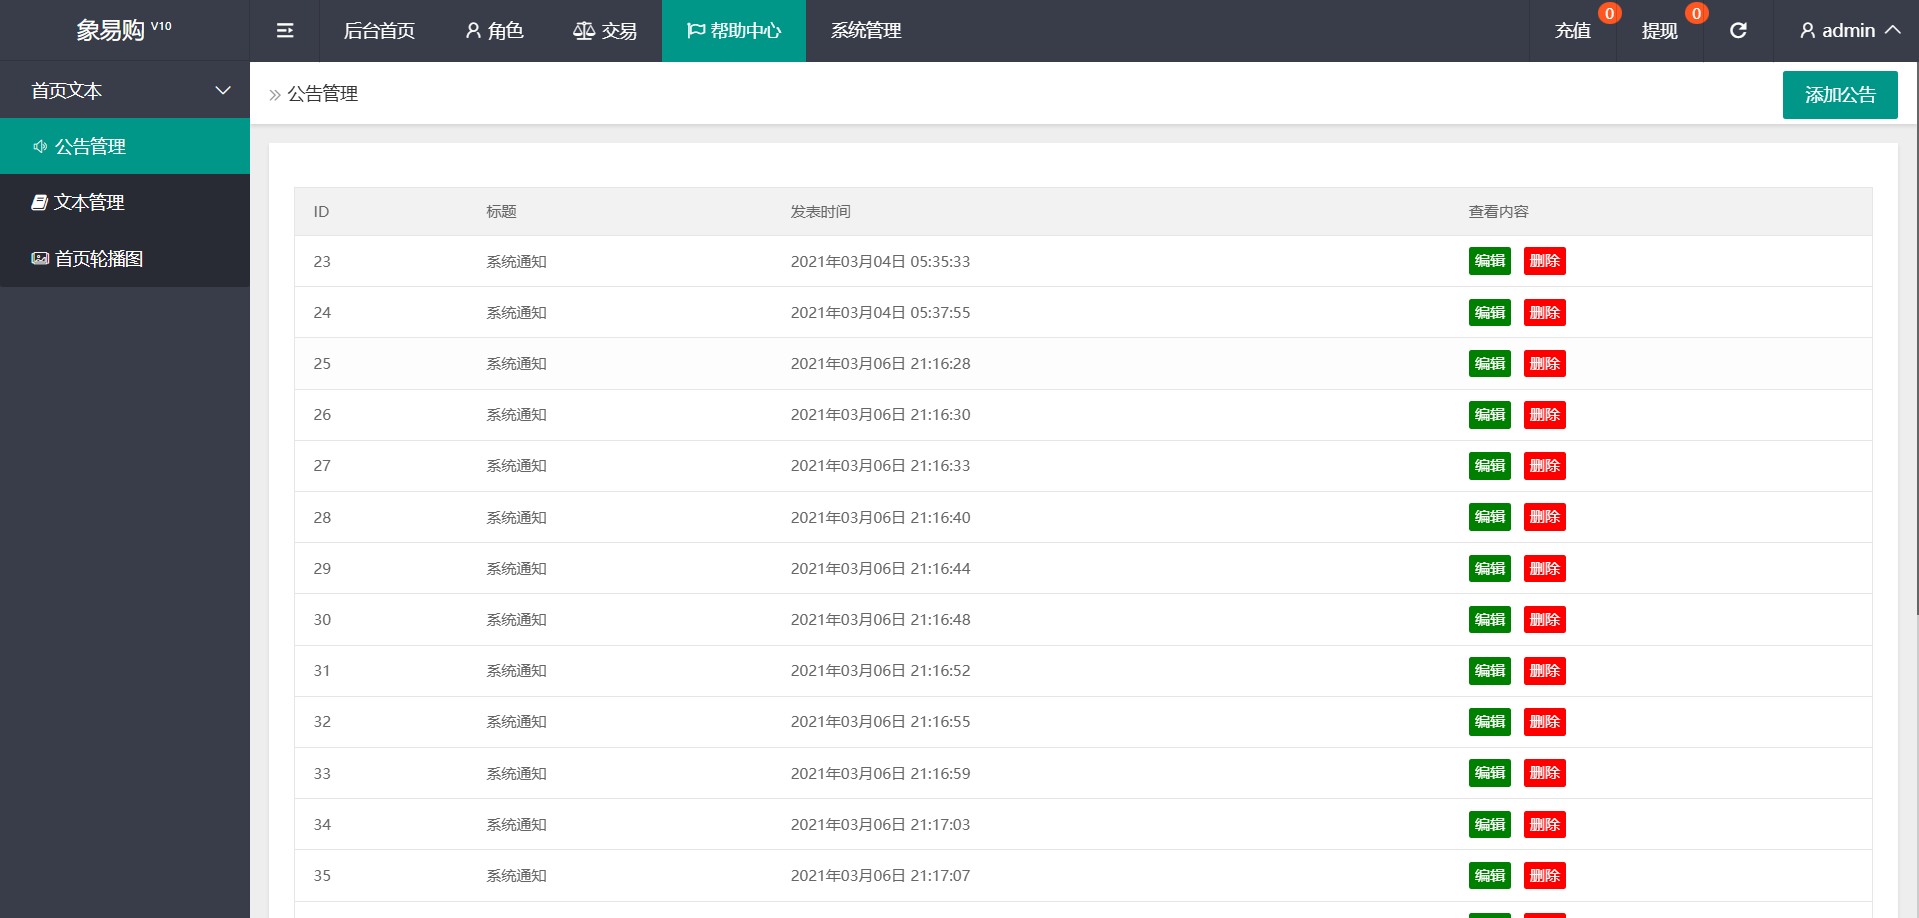Toggle the sidebar collapse hamburger icon

(x=285, y=31)
